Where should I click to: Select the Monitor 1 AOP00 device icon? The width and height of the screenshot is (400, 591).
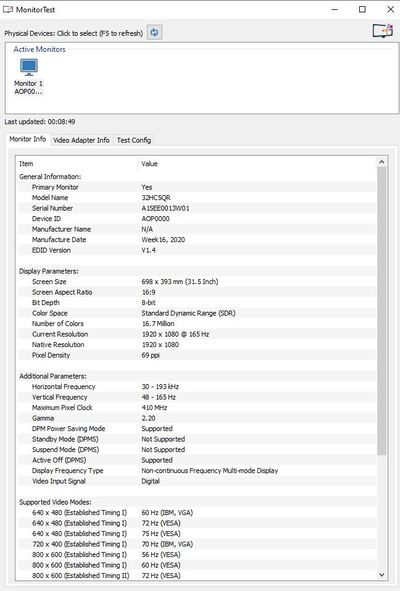click(x=29, y=77)
